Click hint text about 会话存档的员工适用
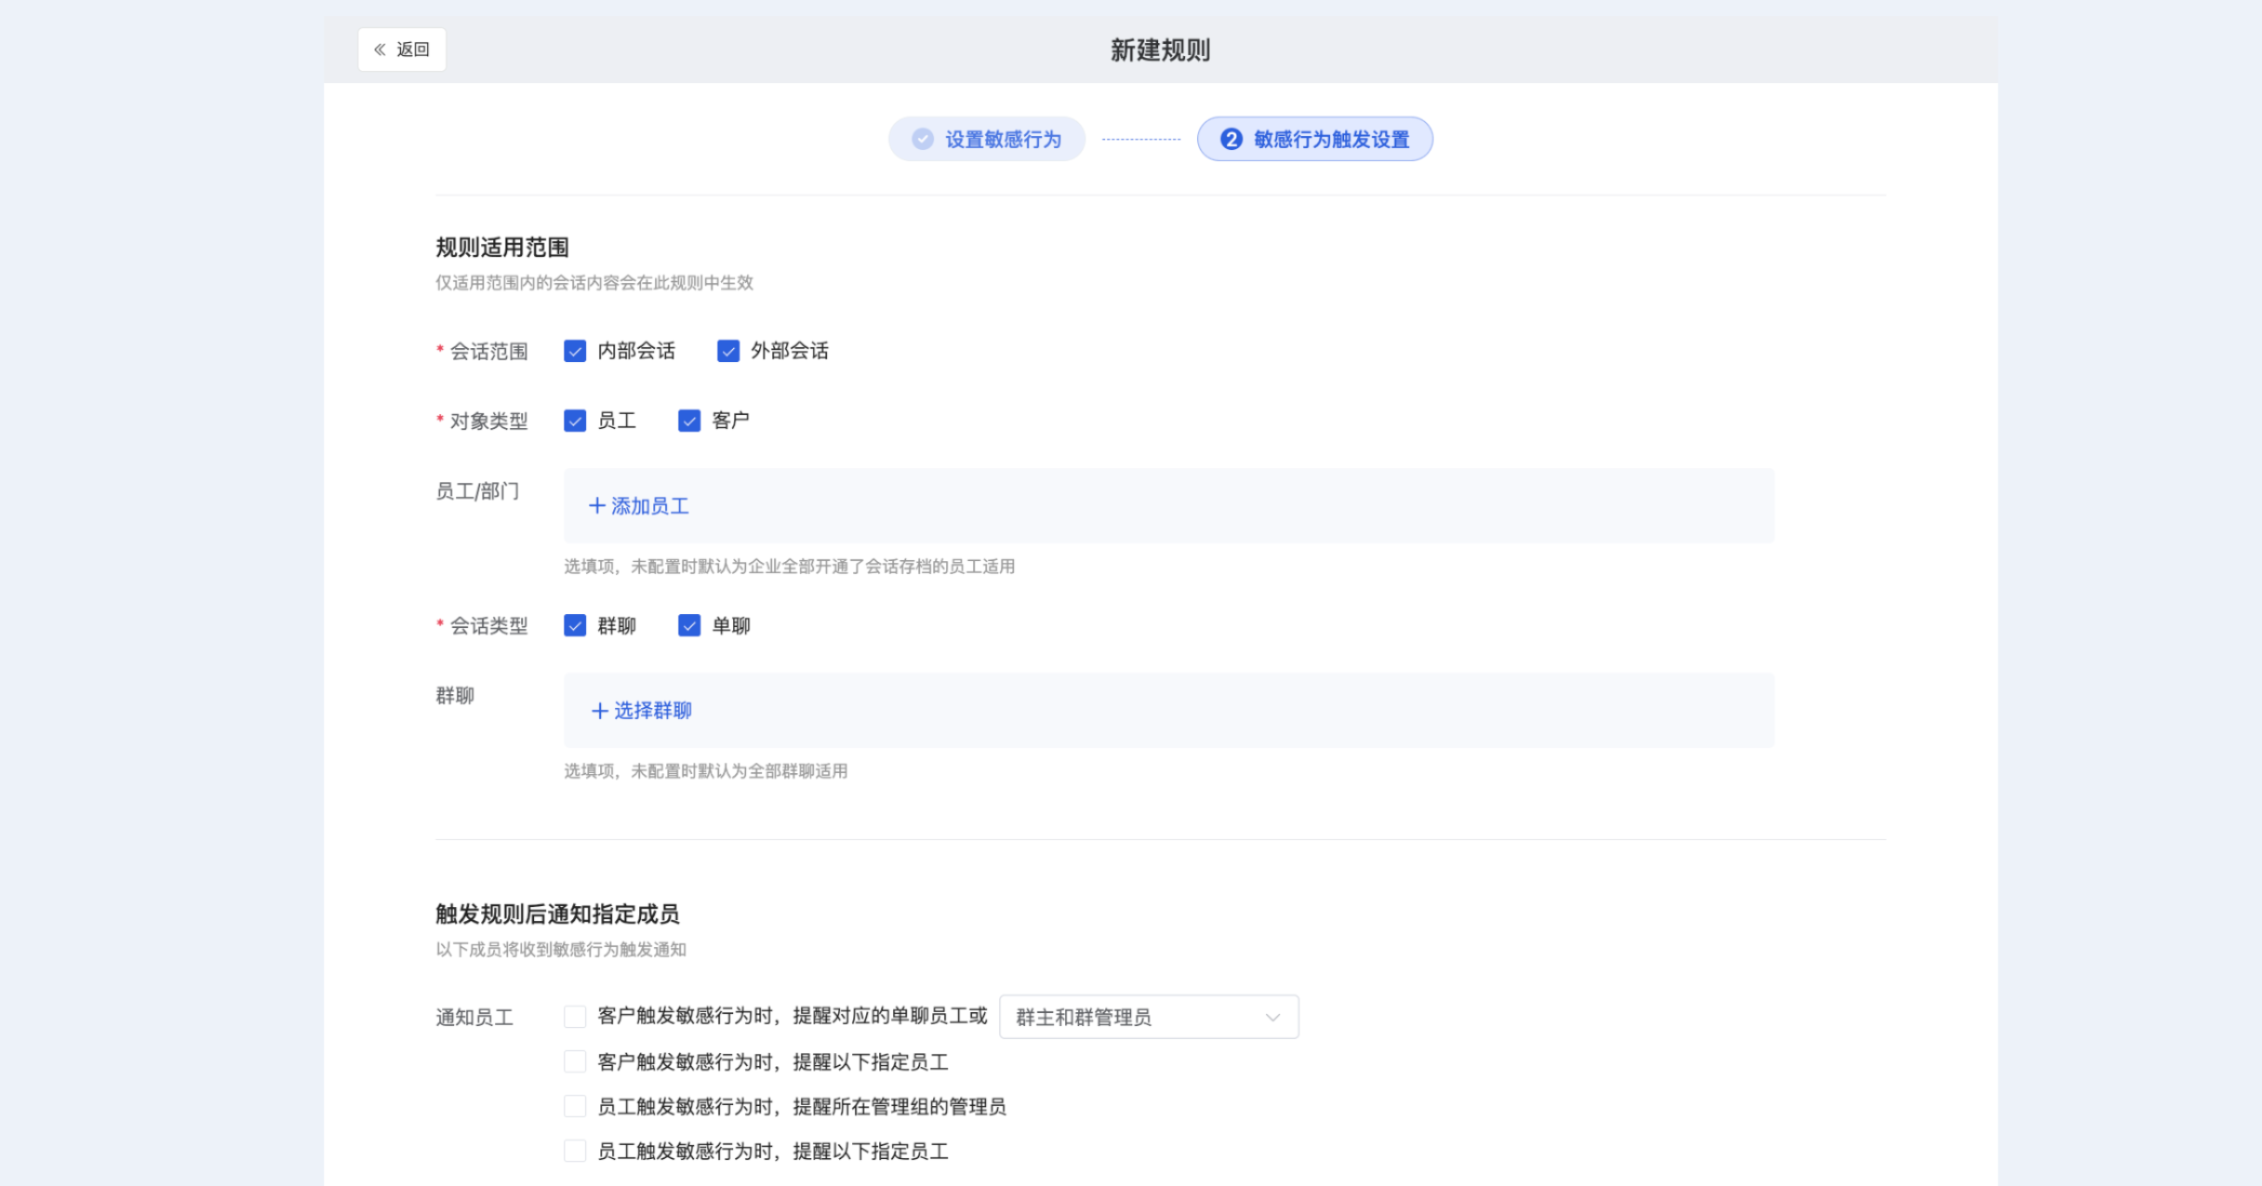Screen dimensions: 2262x1186 (x=789, y=567)
